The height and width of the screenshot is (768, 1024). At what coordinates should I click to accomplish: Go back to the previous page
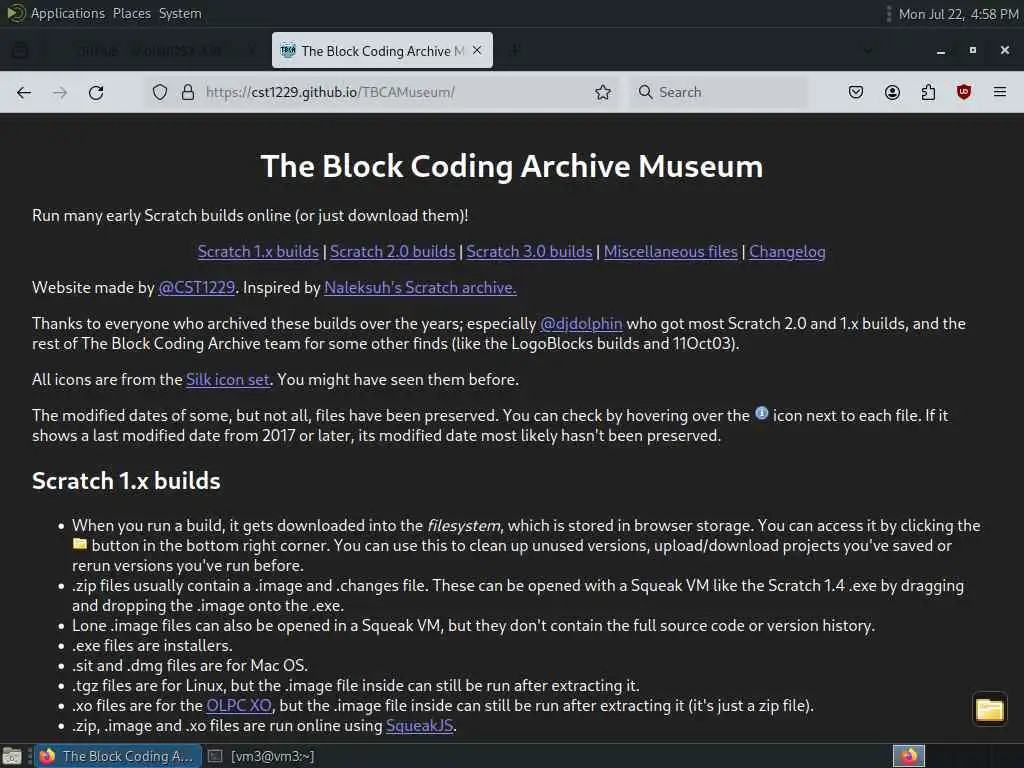coord(24,92)
